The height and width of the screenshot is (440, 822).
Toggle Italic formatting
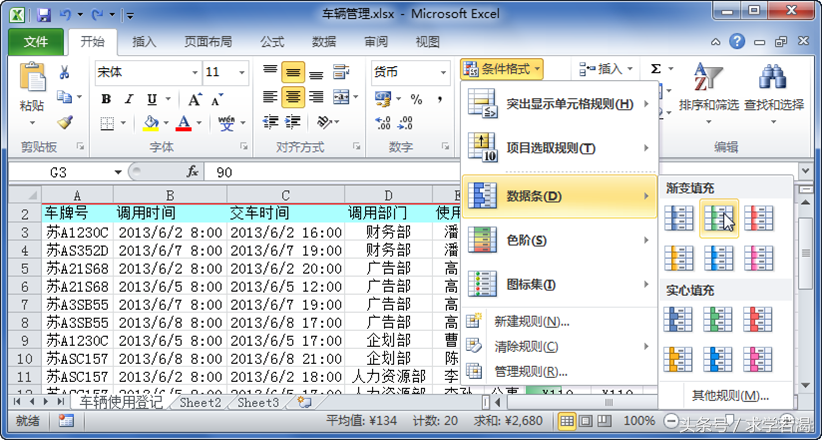(128, 99)
